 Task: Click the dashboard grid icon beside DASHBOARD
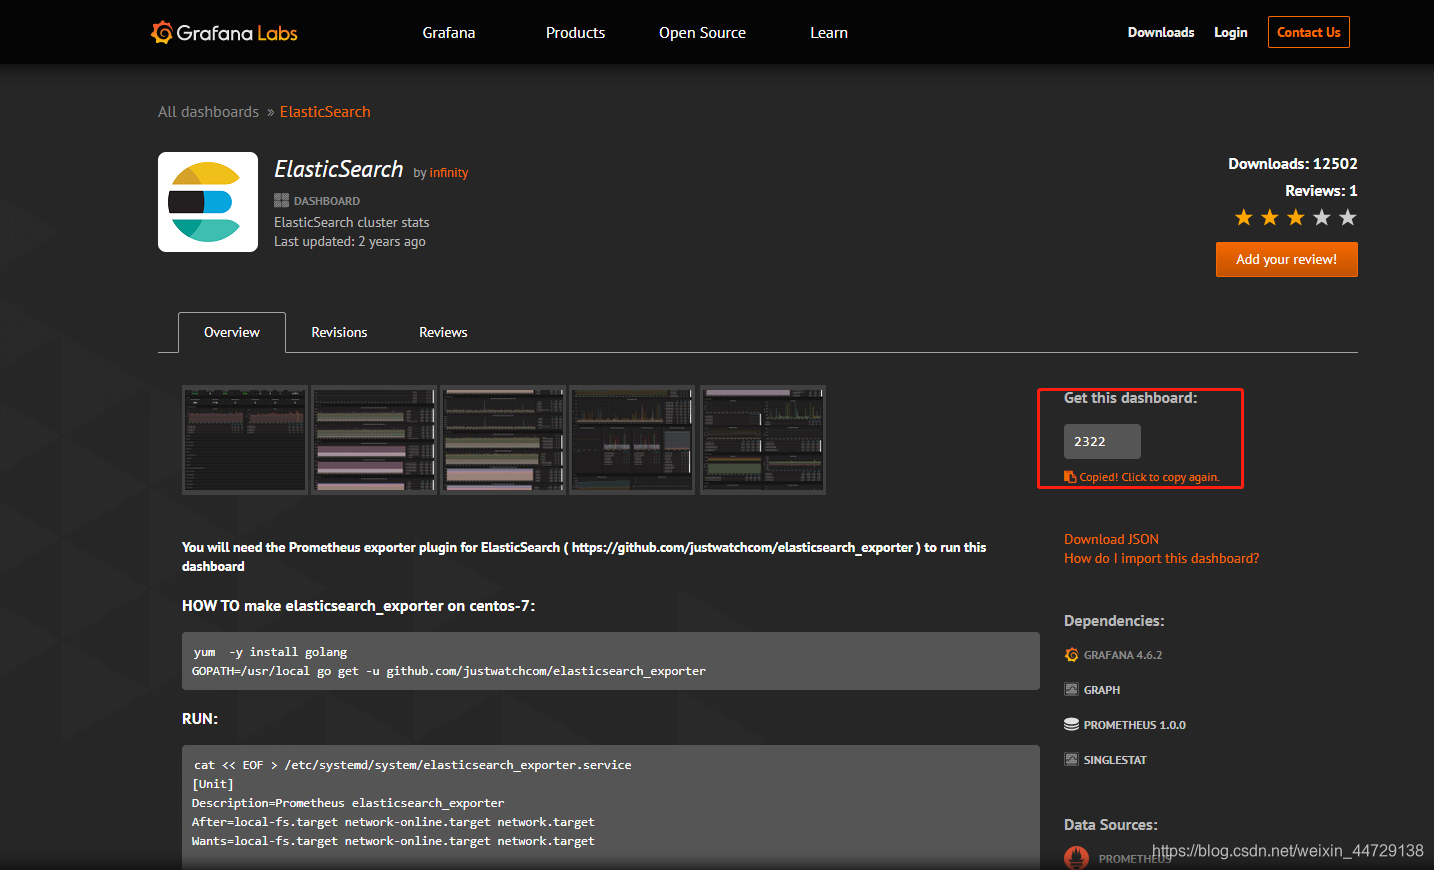pos(281,200)
